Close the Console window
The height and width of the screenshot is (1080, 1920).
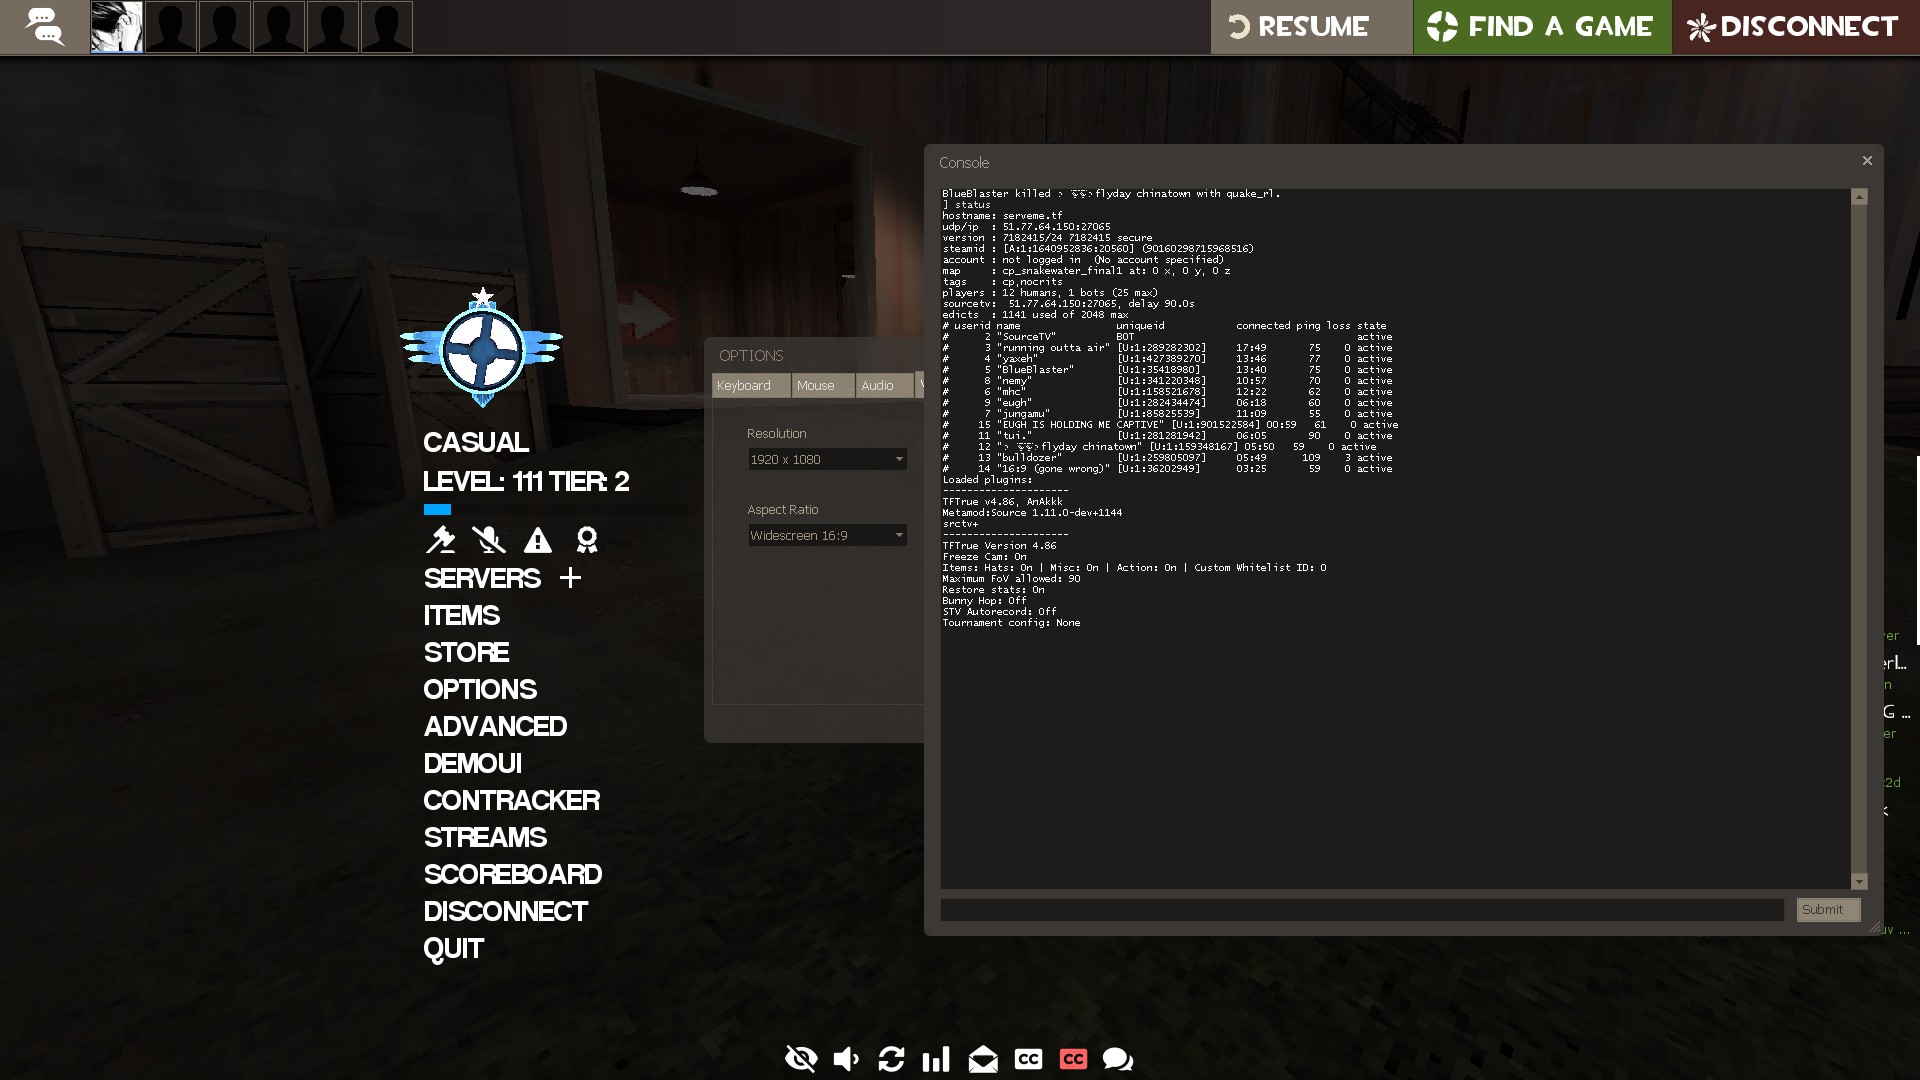(1867, 160)
